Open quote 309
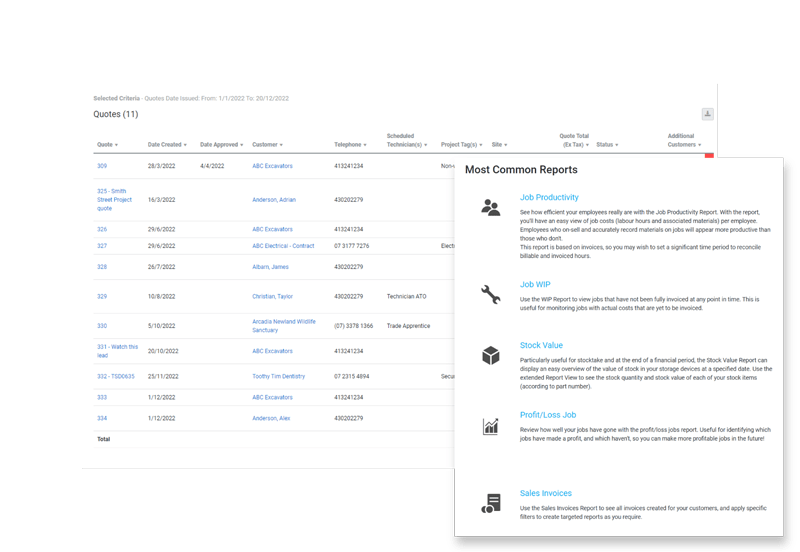Viewport: 800px width, 552px height. [x=102, y=166]
